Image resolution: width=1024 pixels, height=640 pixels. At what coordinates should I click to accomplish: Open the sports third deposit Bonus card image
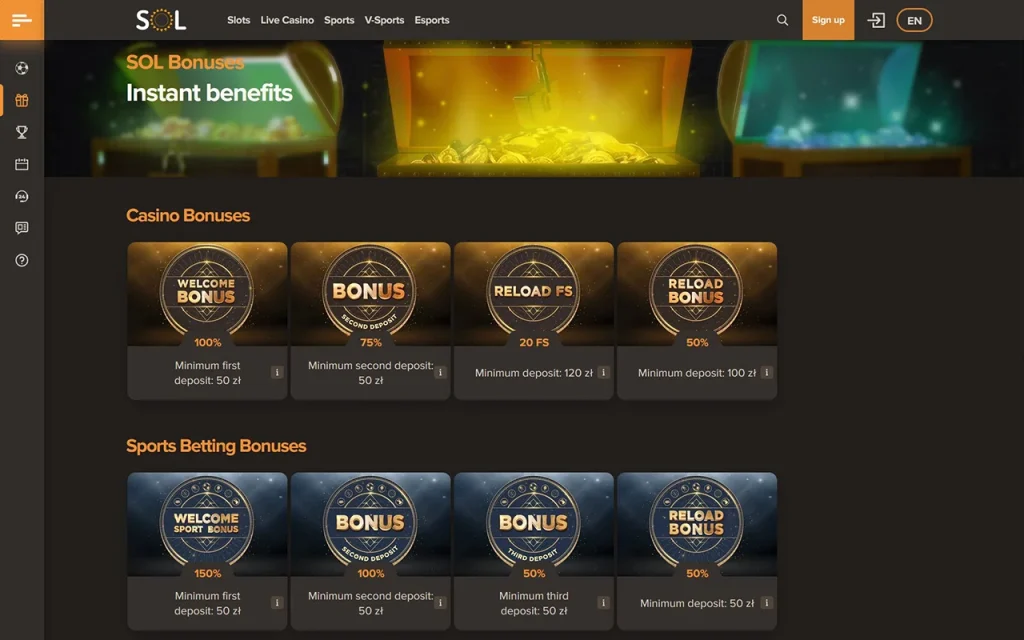pyautogui.click(x=534, y=524)
